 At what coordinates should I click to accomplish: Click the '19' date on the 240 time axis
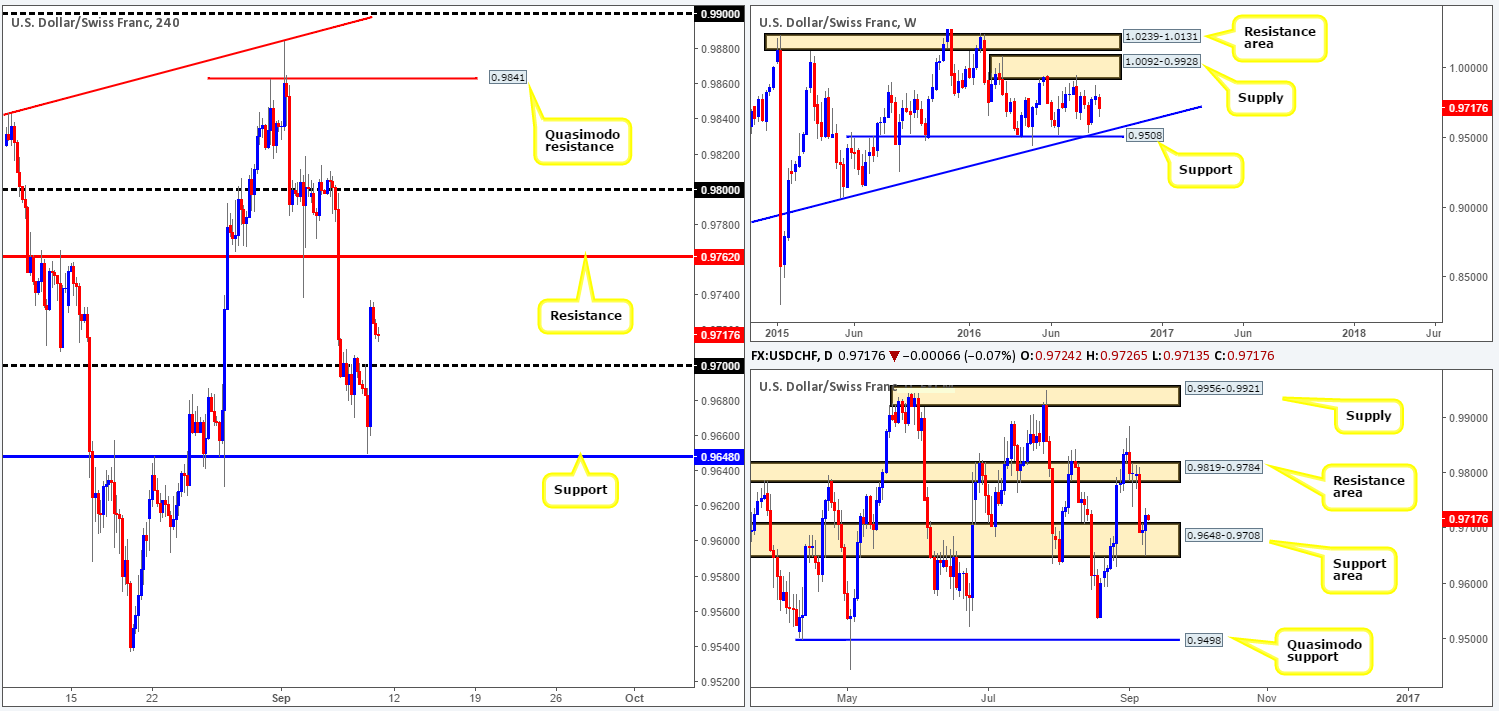point(473,697)
